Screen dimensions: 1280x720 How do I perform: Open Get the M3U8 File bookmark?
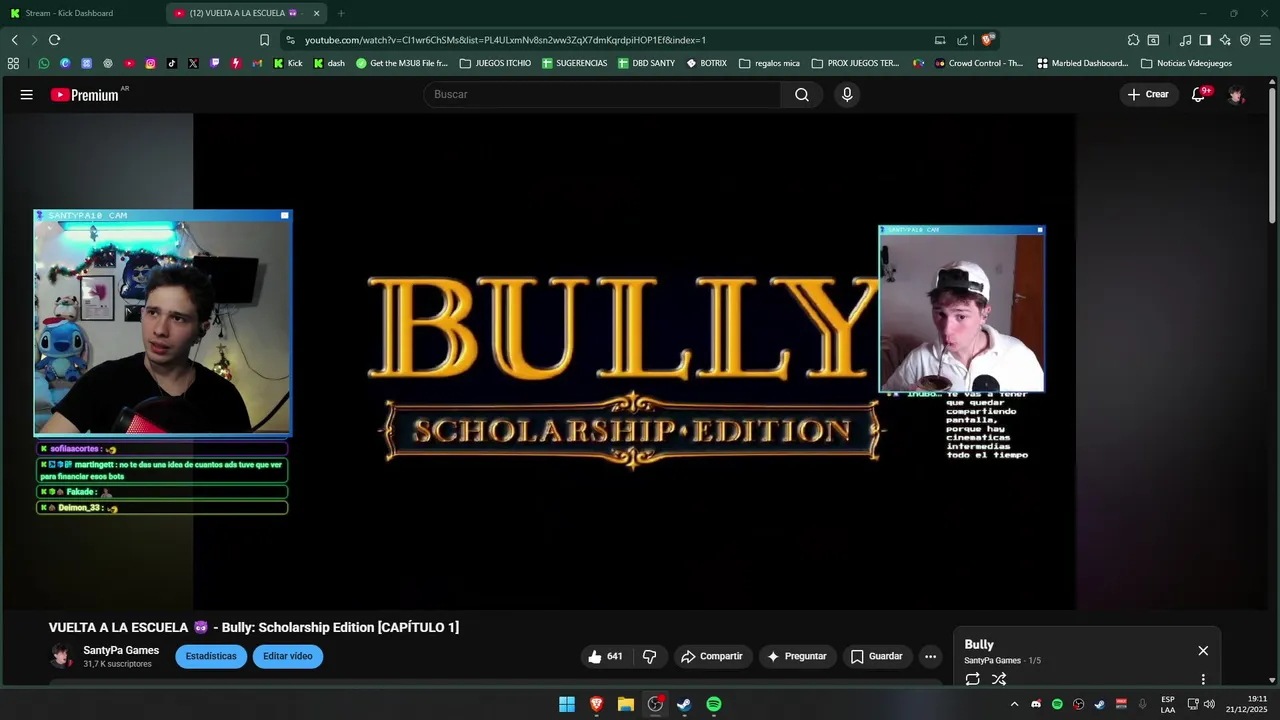tap(402, 63)
